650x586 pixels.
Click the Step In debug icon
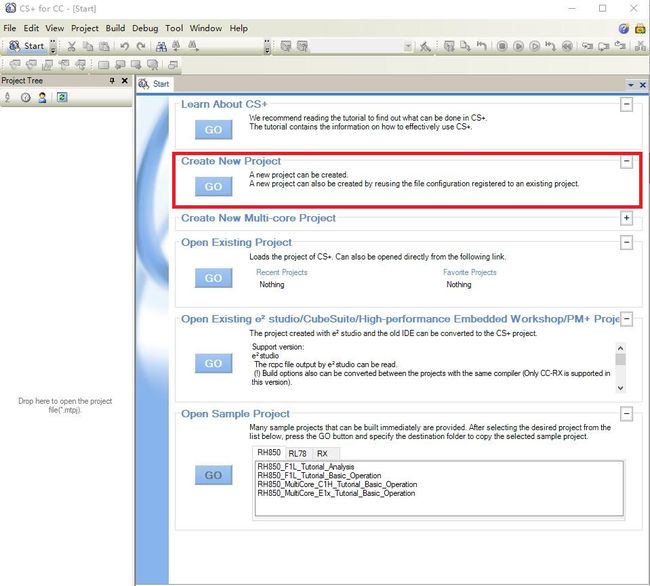[x=587, y=46]
